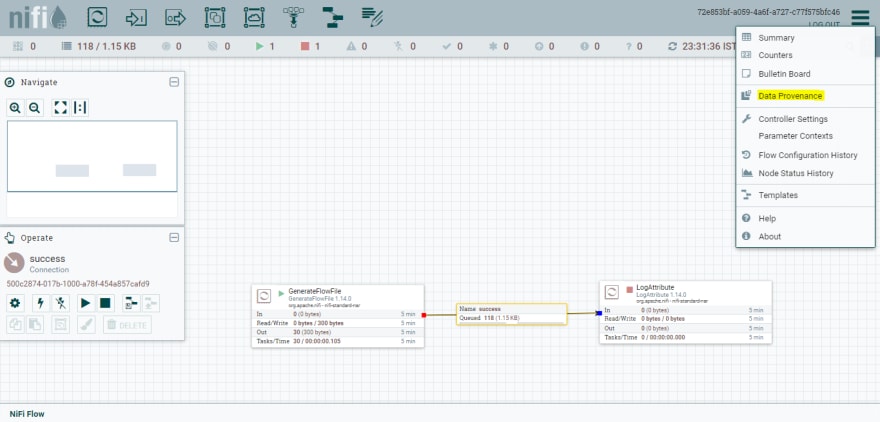Image resolution: width=880 pixels, height=422 pixels.
Task: Collapse the Navigate panel
Action: click(x=174, y=82)
